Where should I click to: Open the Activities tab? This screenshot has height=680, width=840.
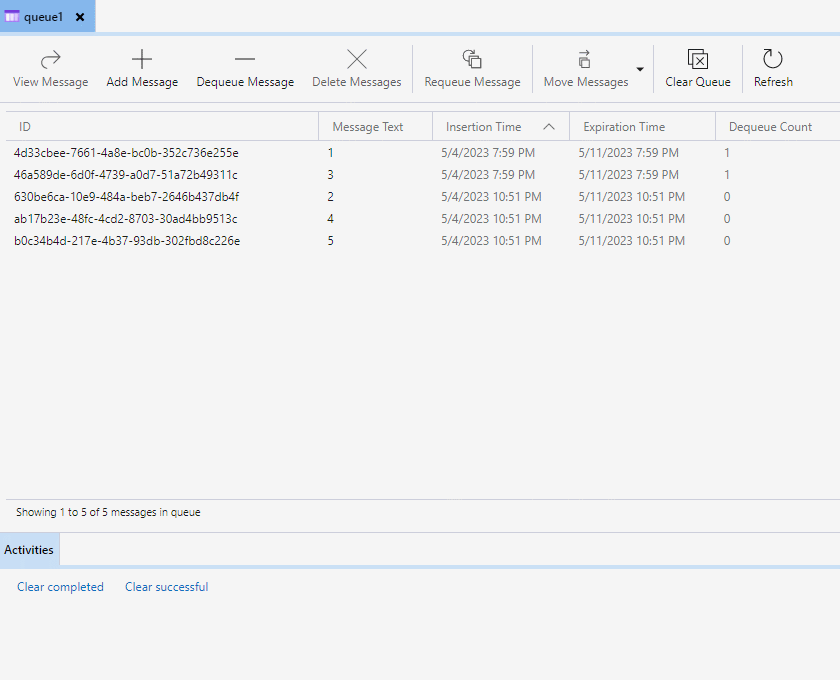29,549
